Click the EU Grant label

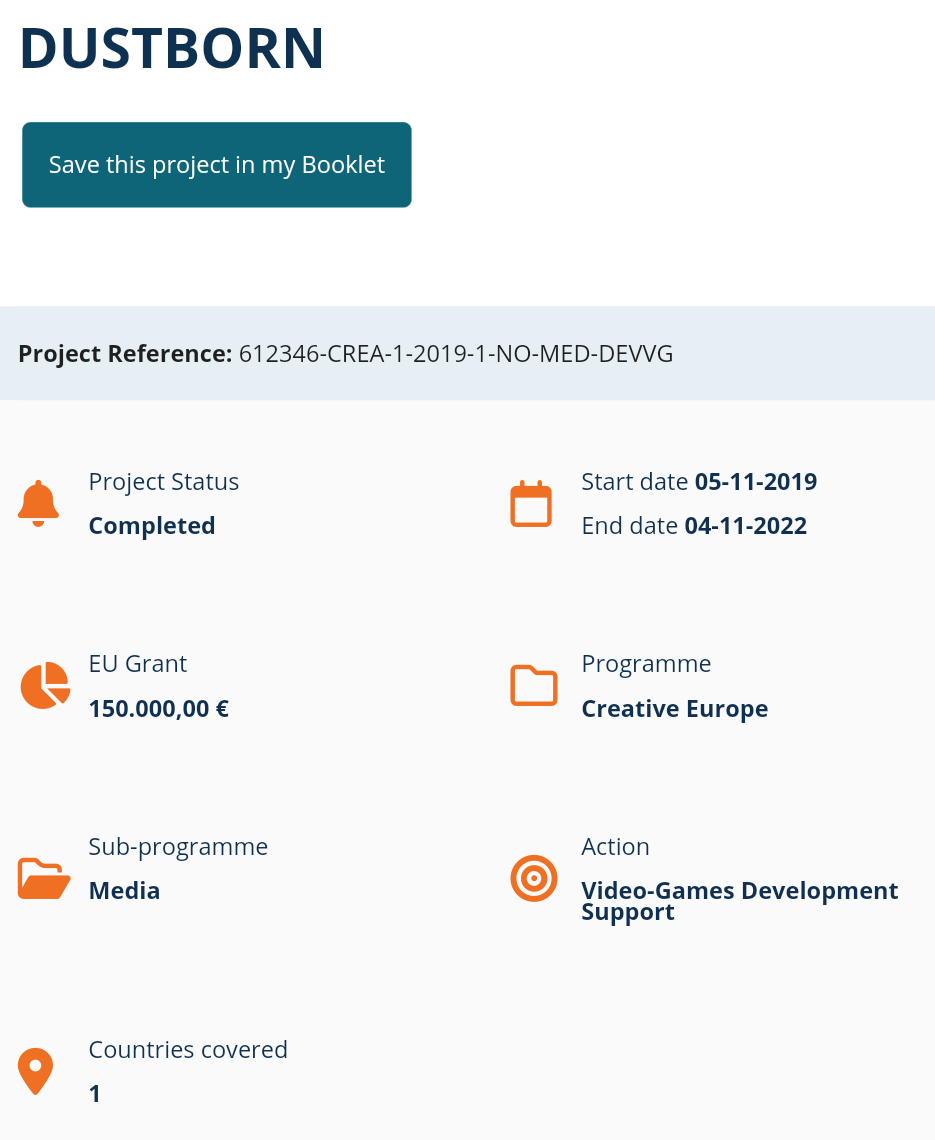[138, 664]
